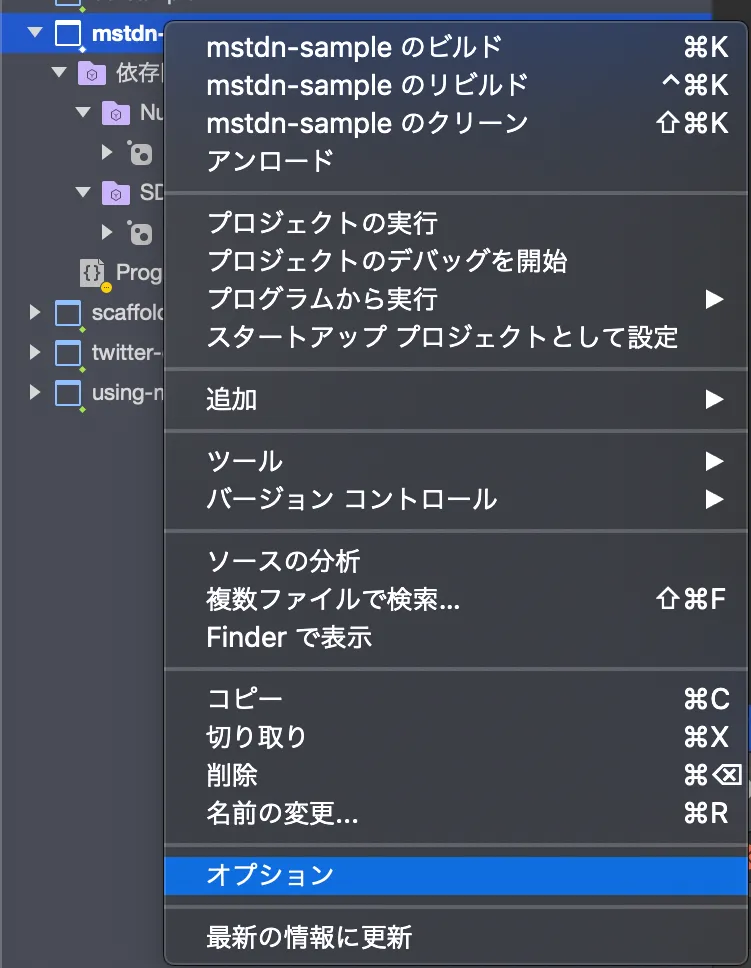Click the twitter project icon

coord(67,353)
